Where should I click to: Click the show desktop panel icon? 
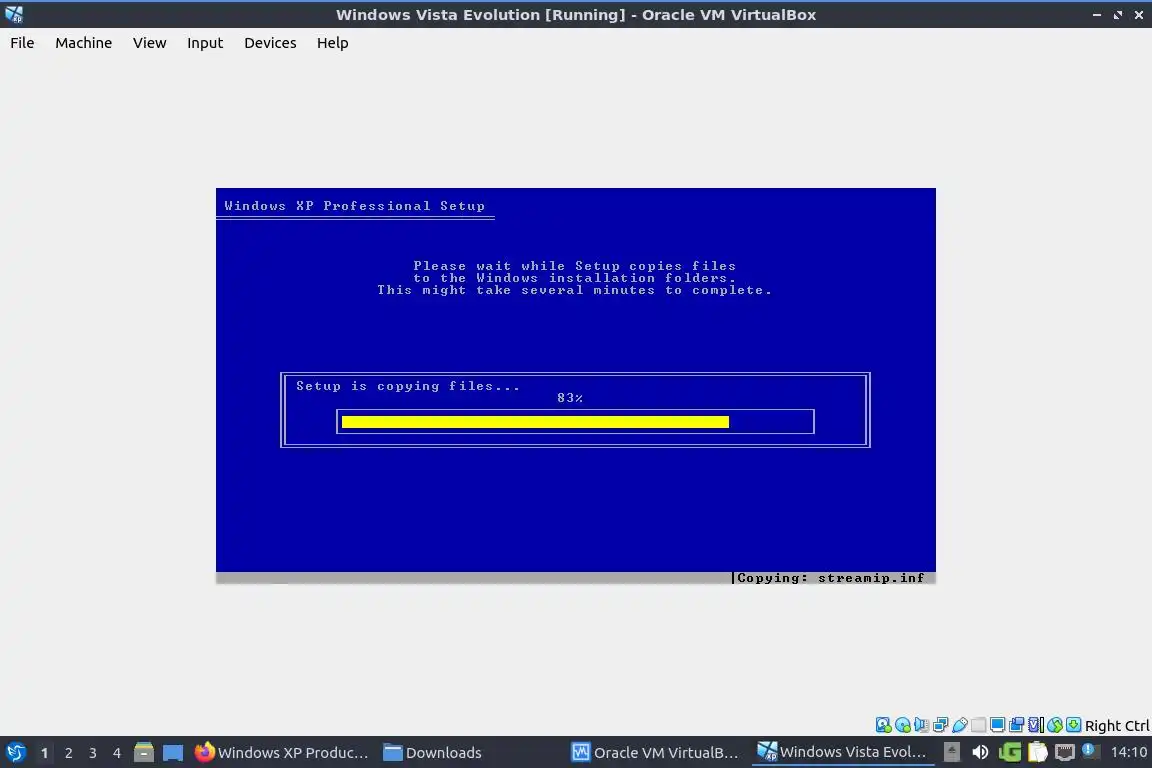[x=173, y=753]
